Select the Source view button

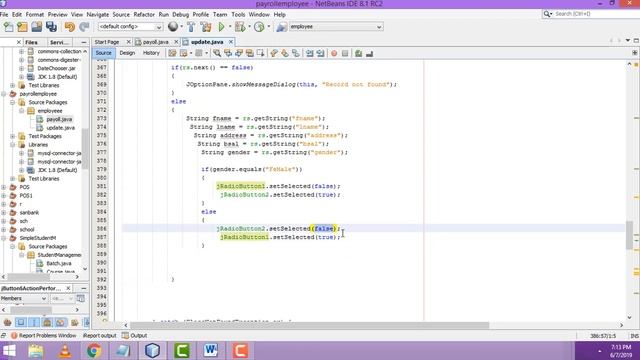tap(103, 53)
